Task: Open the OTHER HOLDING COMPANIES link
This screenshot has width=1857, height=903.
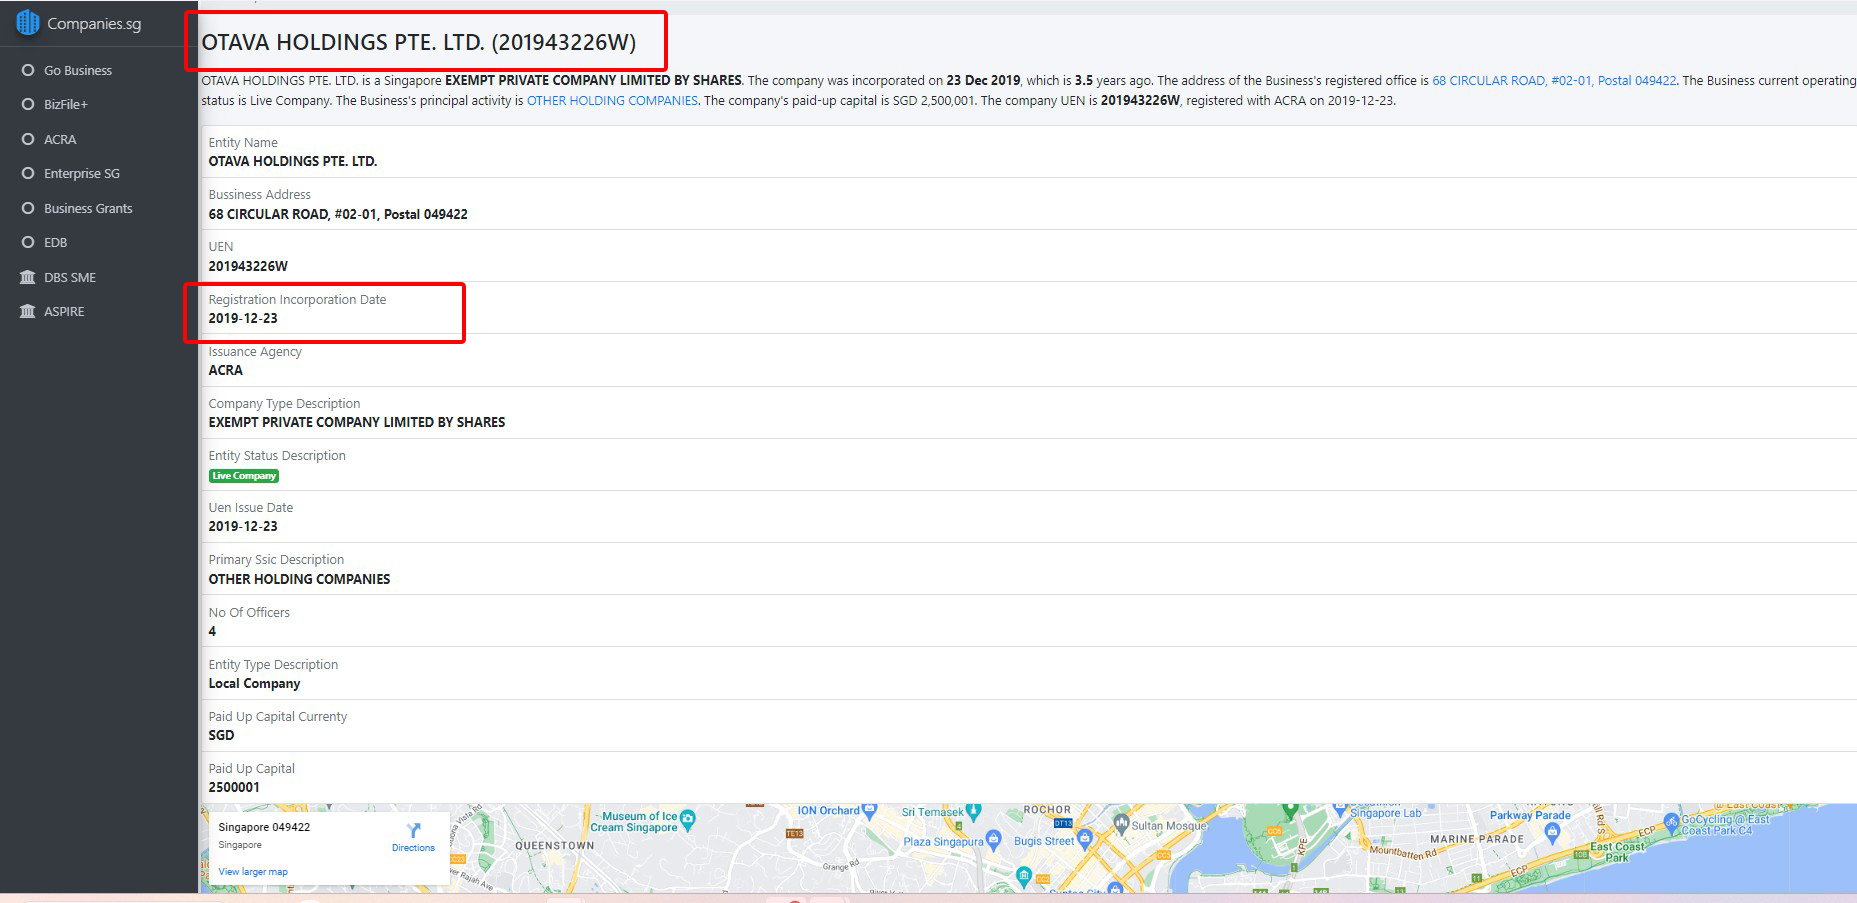Action: (612, 101)
